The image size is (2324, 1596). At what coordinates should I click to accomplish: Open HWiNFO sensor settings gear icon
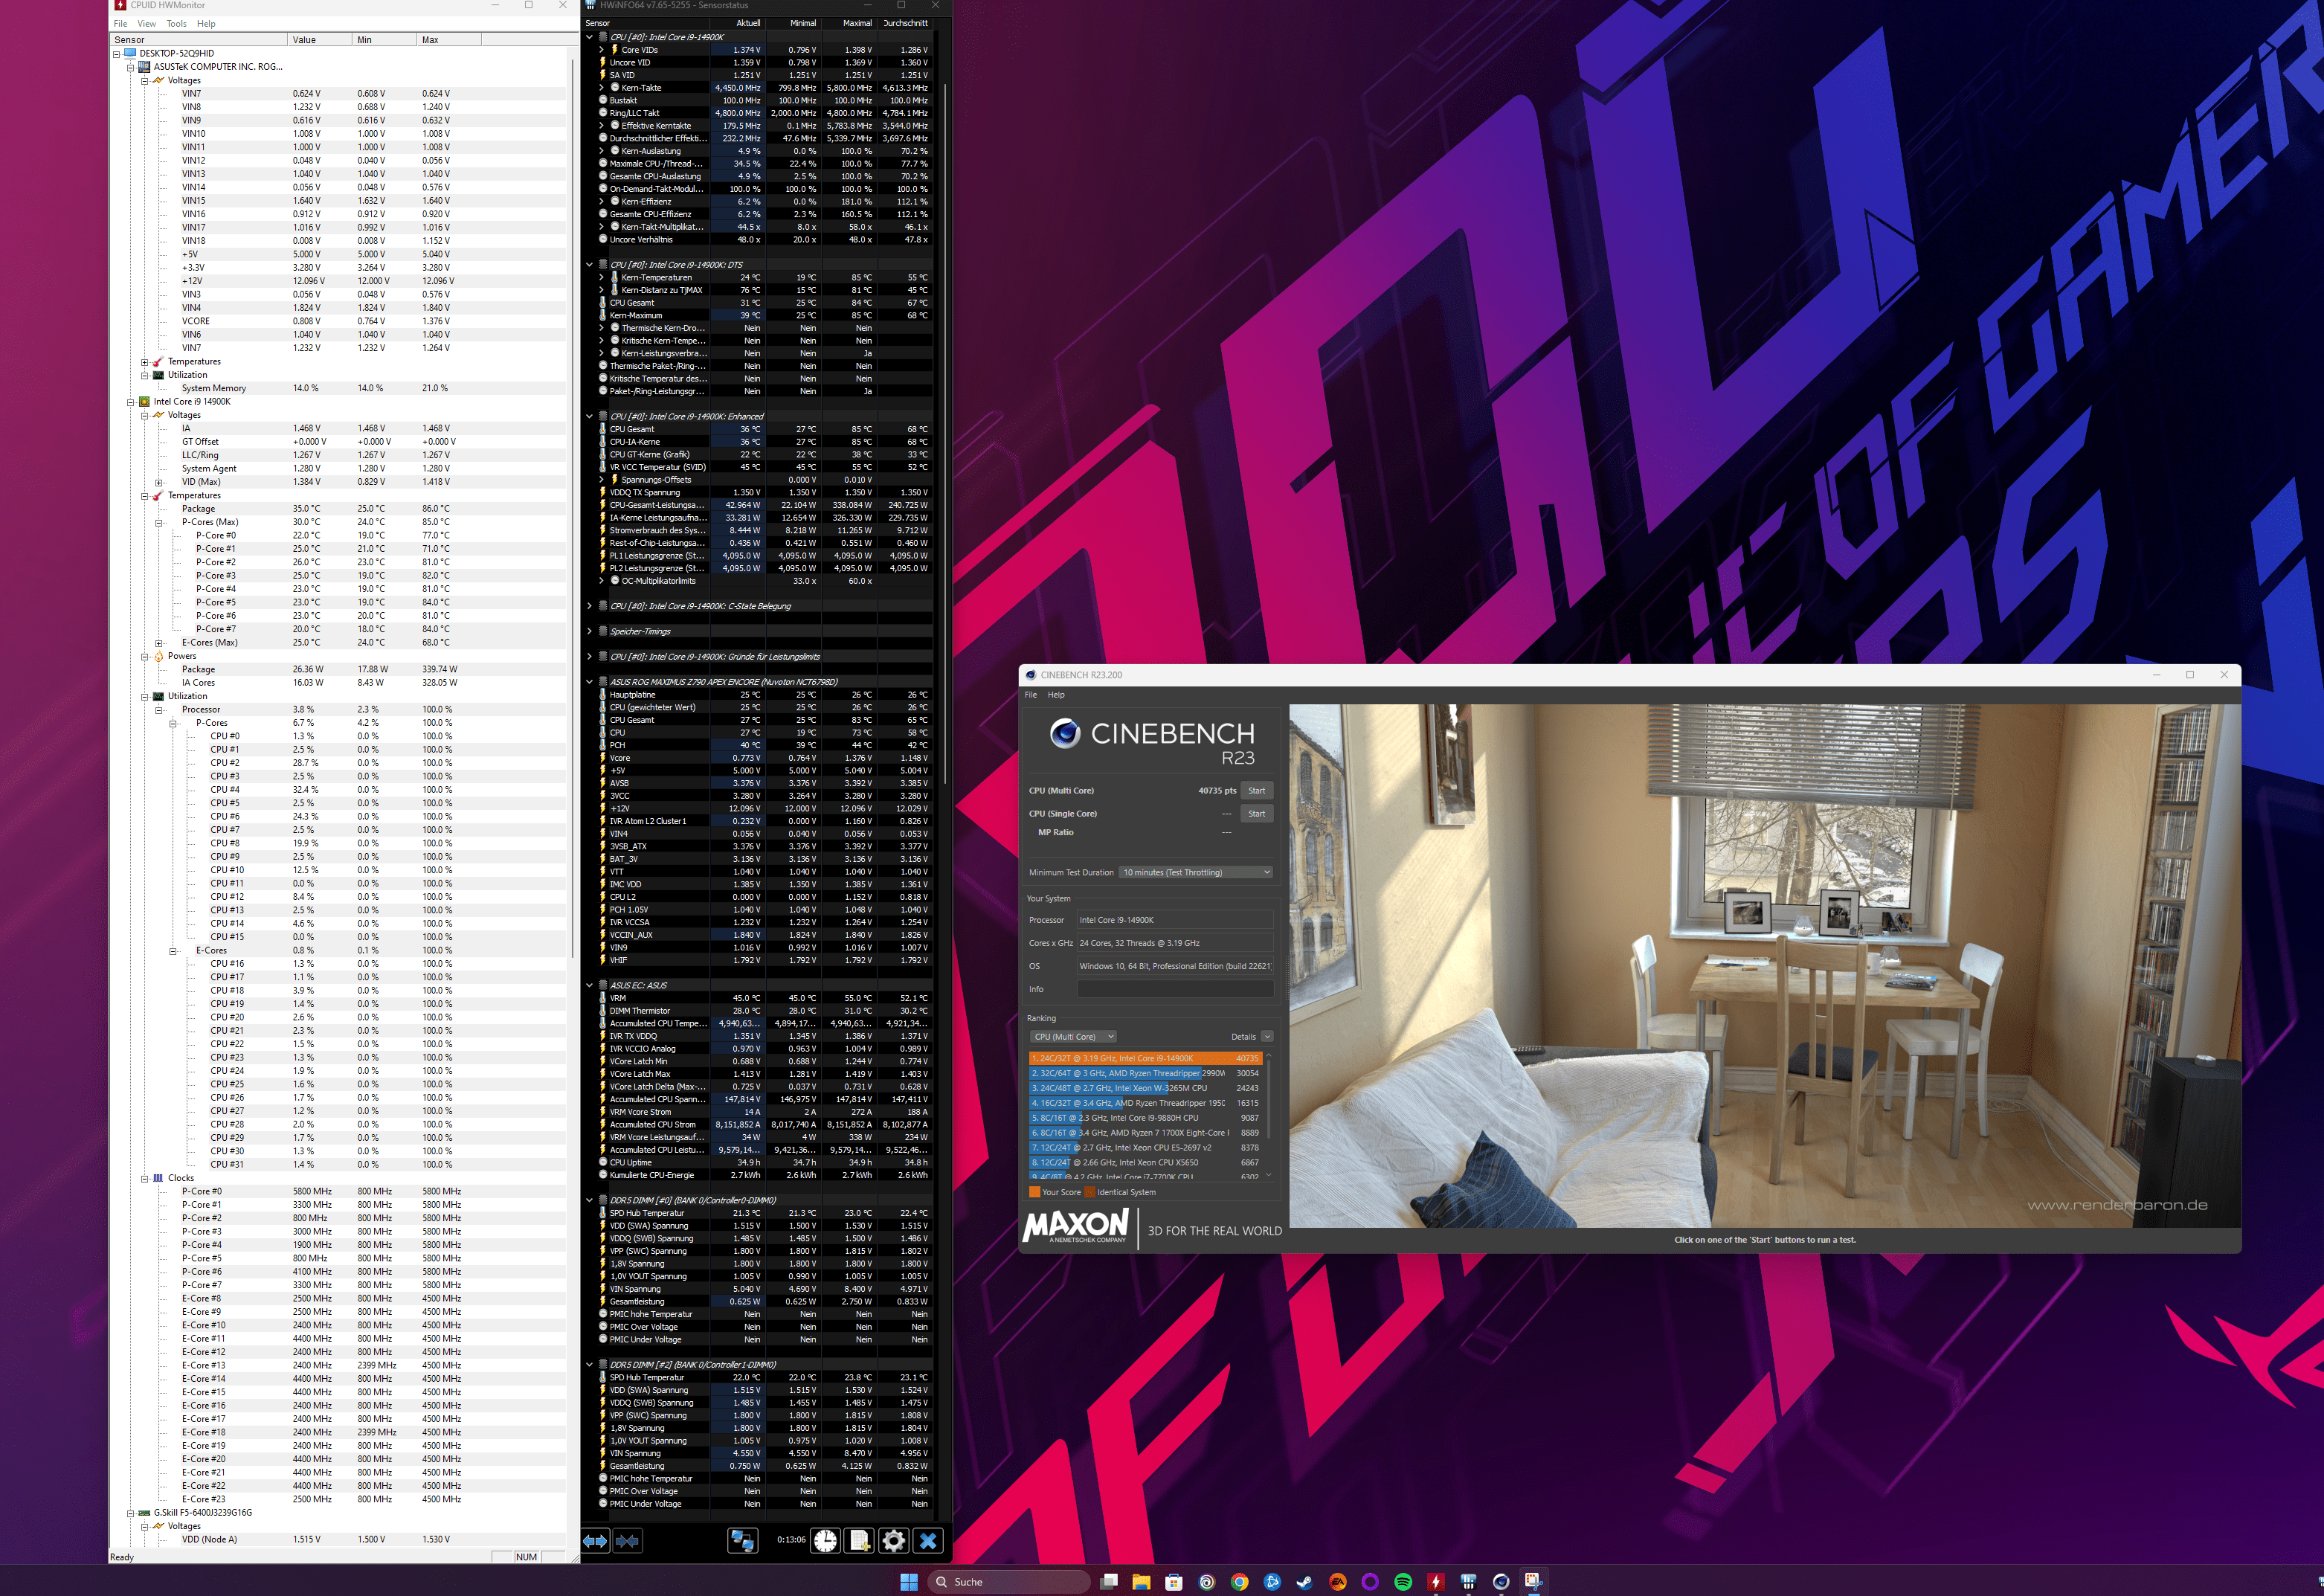point(893,1541)
